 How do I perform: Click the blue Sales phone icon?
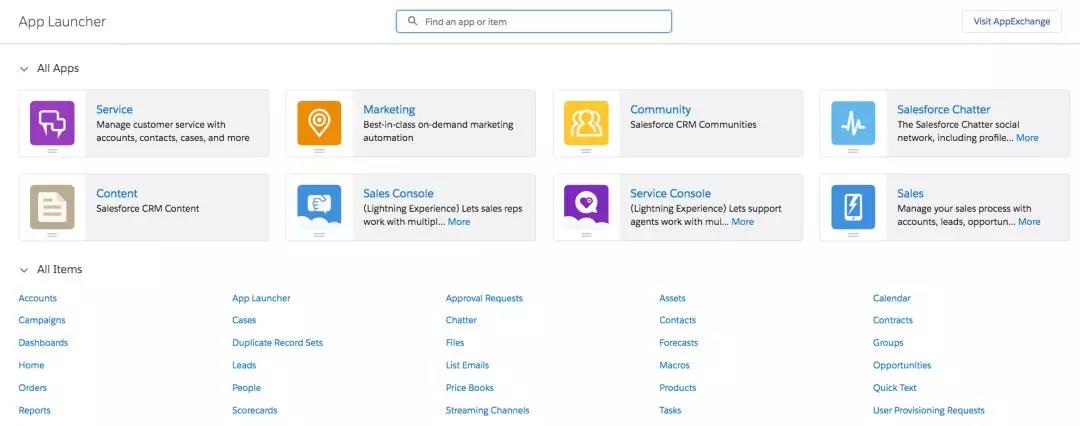pos(852,207)
